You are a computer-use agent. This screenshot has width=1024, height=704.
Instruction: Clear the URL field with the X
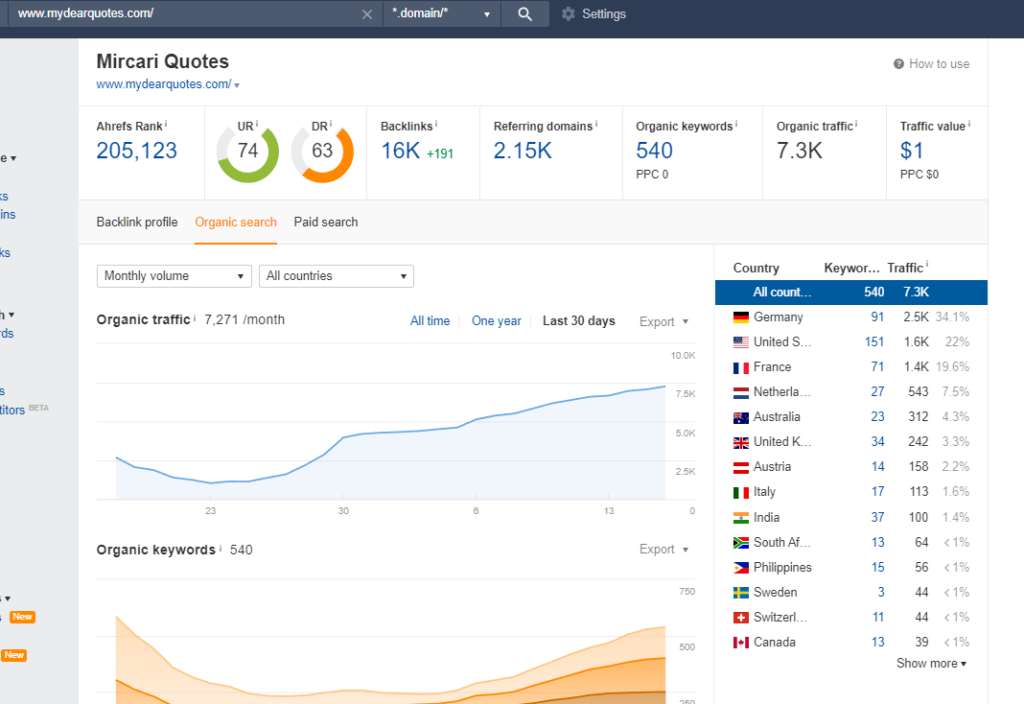[367, 14]
